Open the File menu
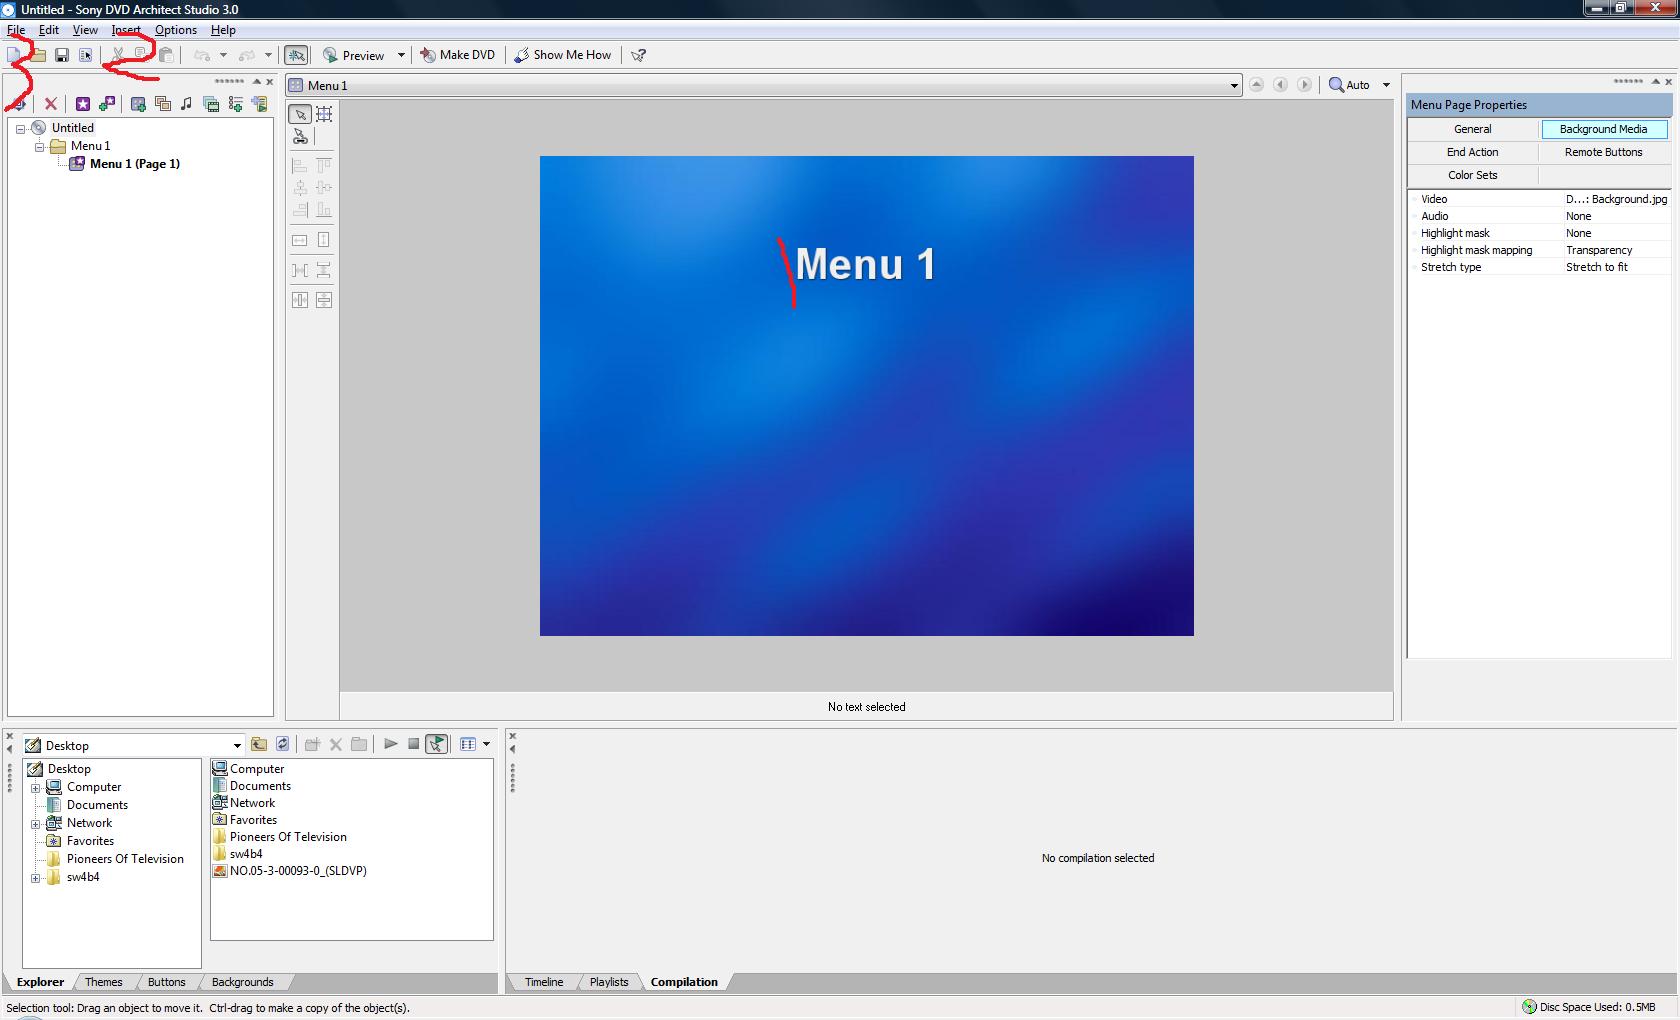This screenshot has height=1020, width=1680. tap(16, 30)
